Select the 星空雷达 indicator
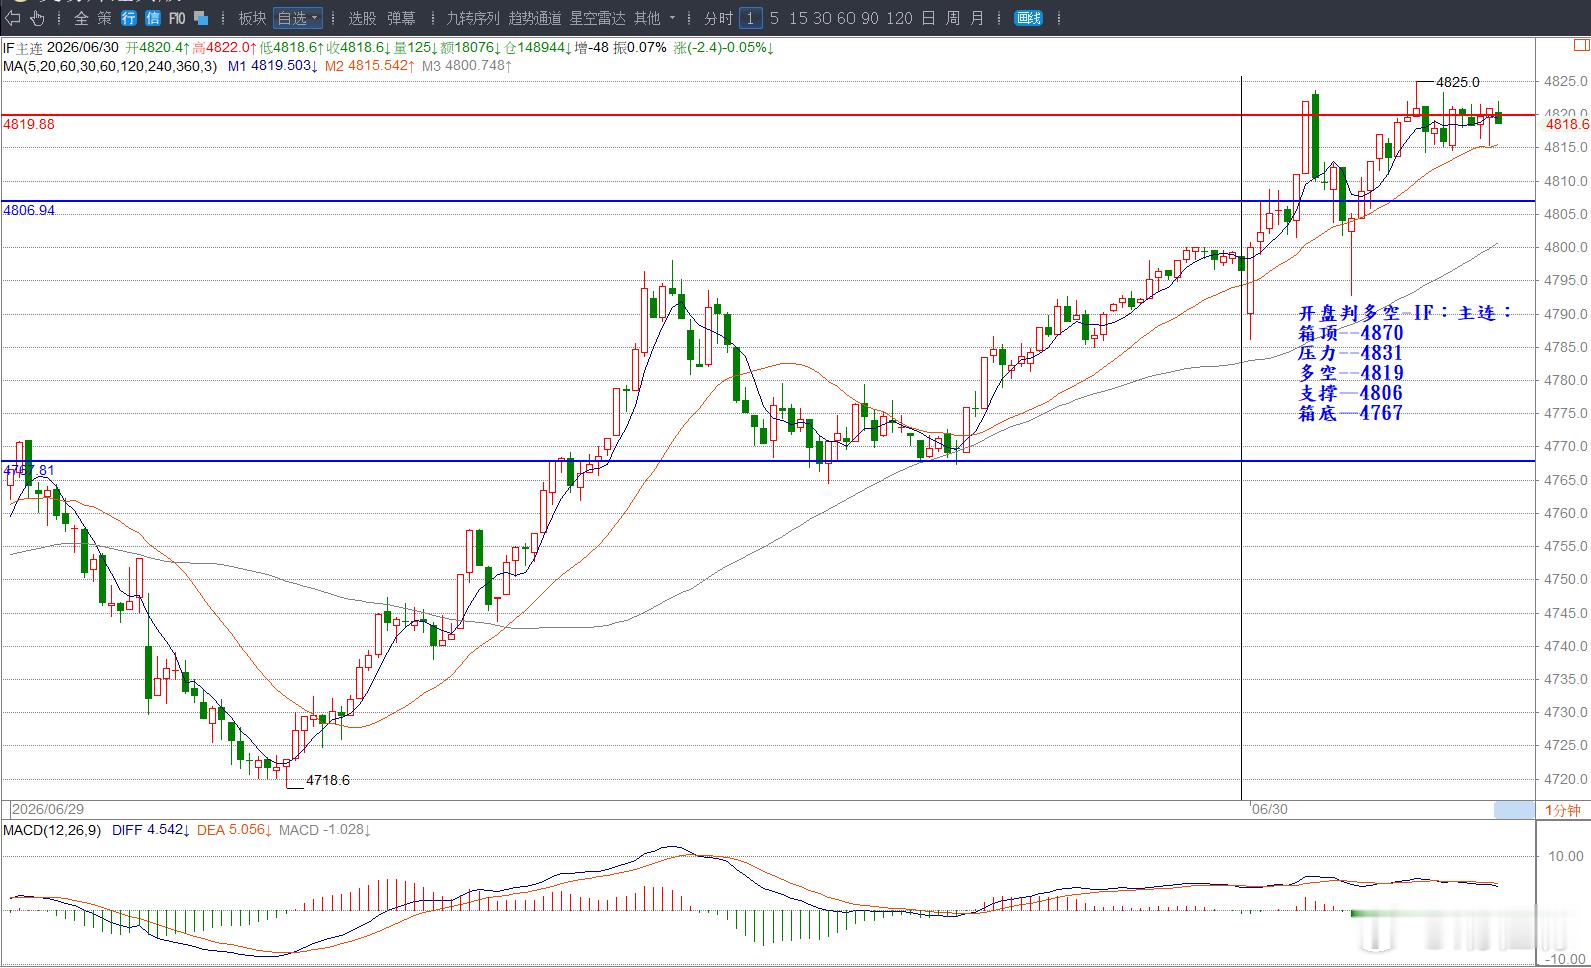 [597, 18]
